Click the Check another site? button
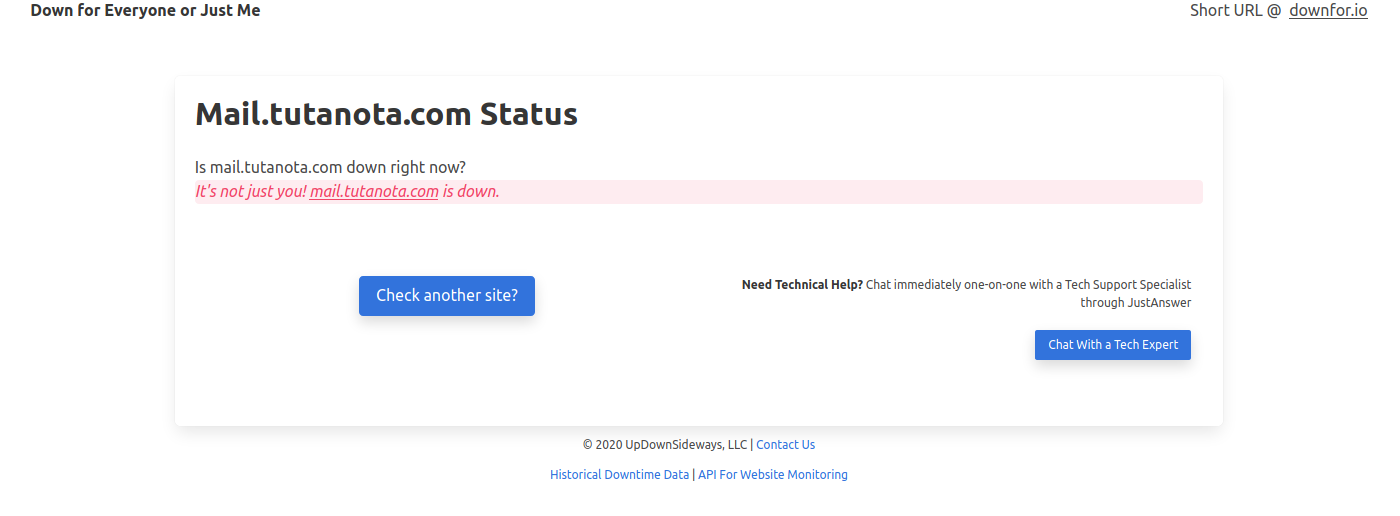Viewport: 1400px width, 516px height. coord(447,296)
